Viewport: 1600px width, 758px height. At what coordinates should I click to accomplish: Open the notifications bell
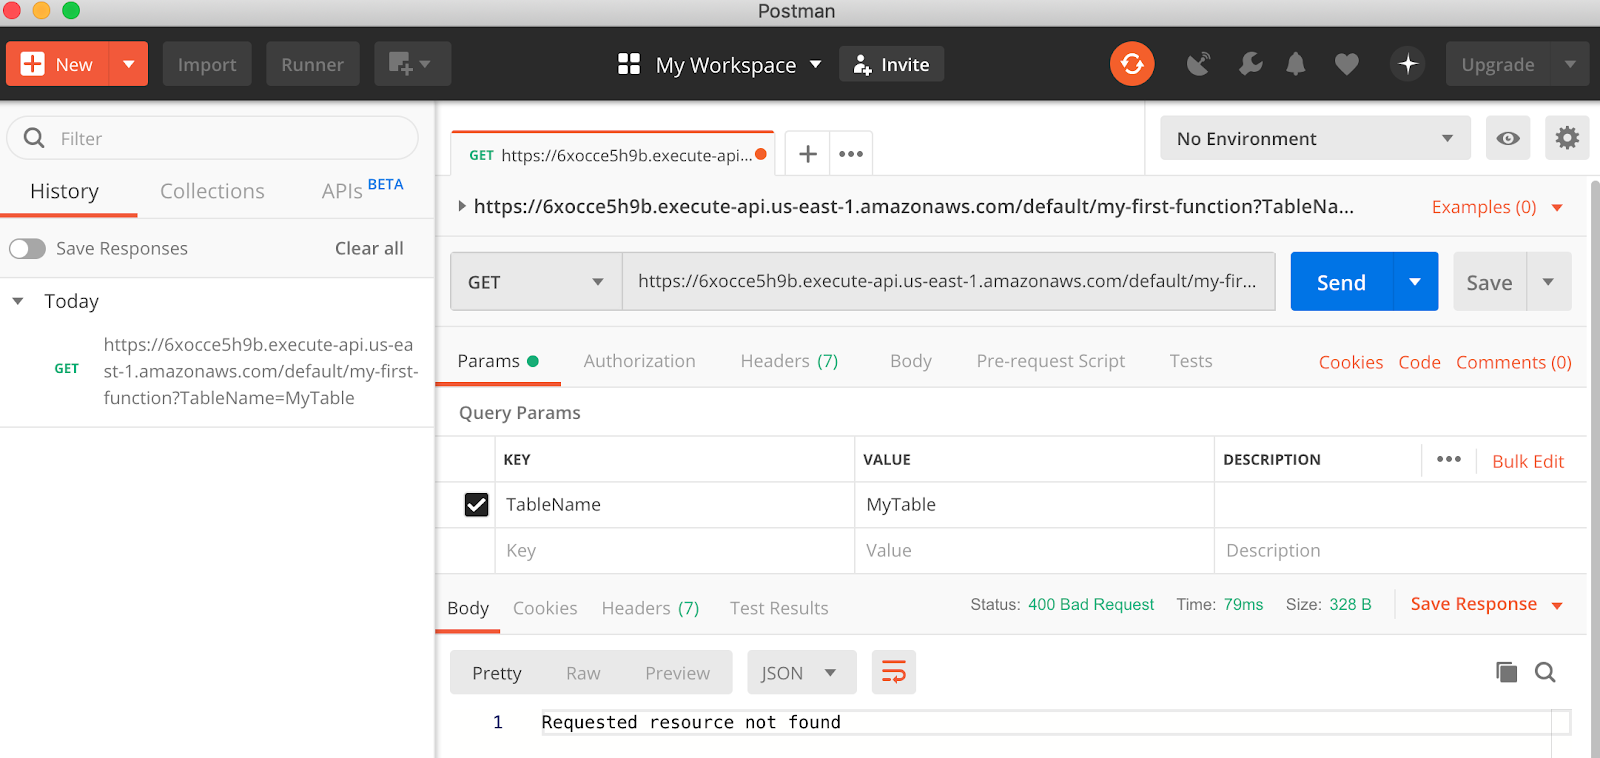(x=1296, y=65)
